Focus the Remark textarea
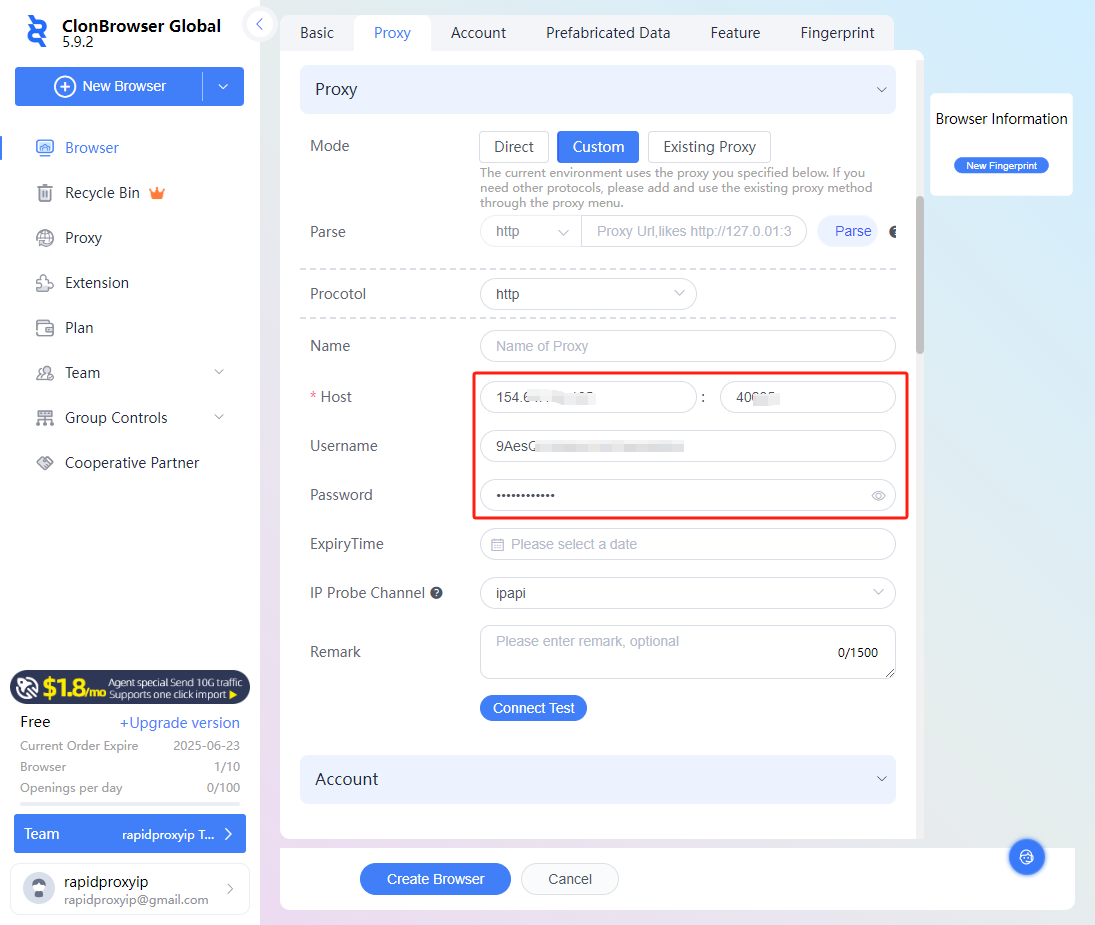 click(x=687, y=652)
